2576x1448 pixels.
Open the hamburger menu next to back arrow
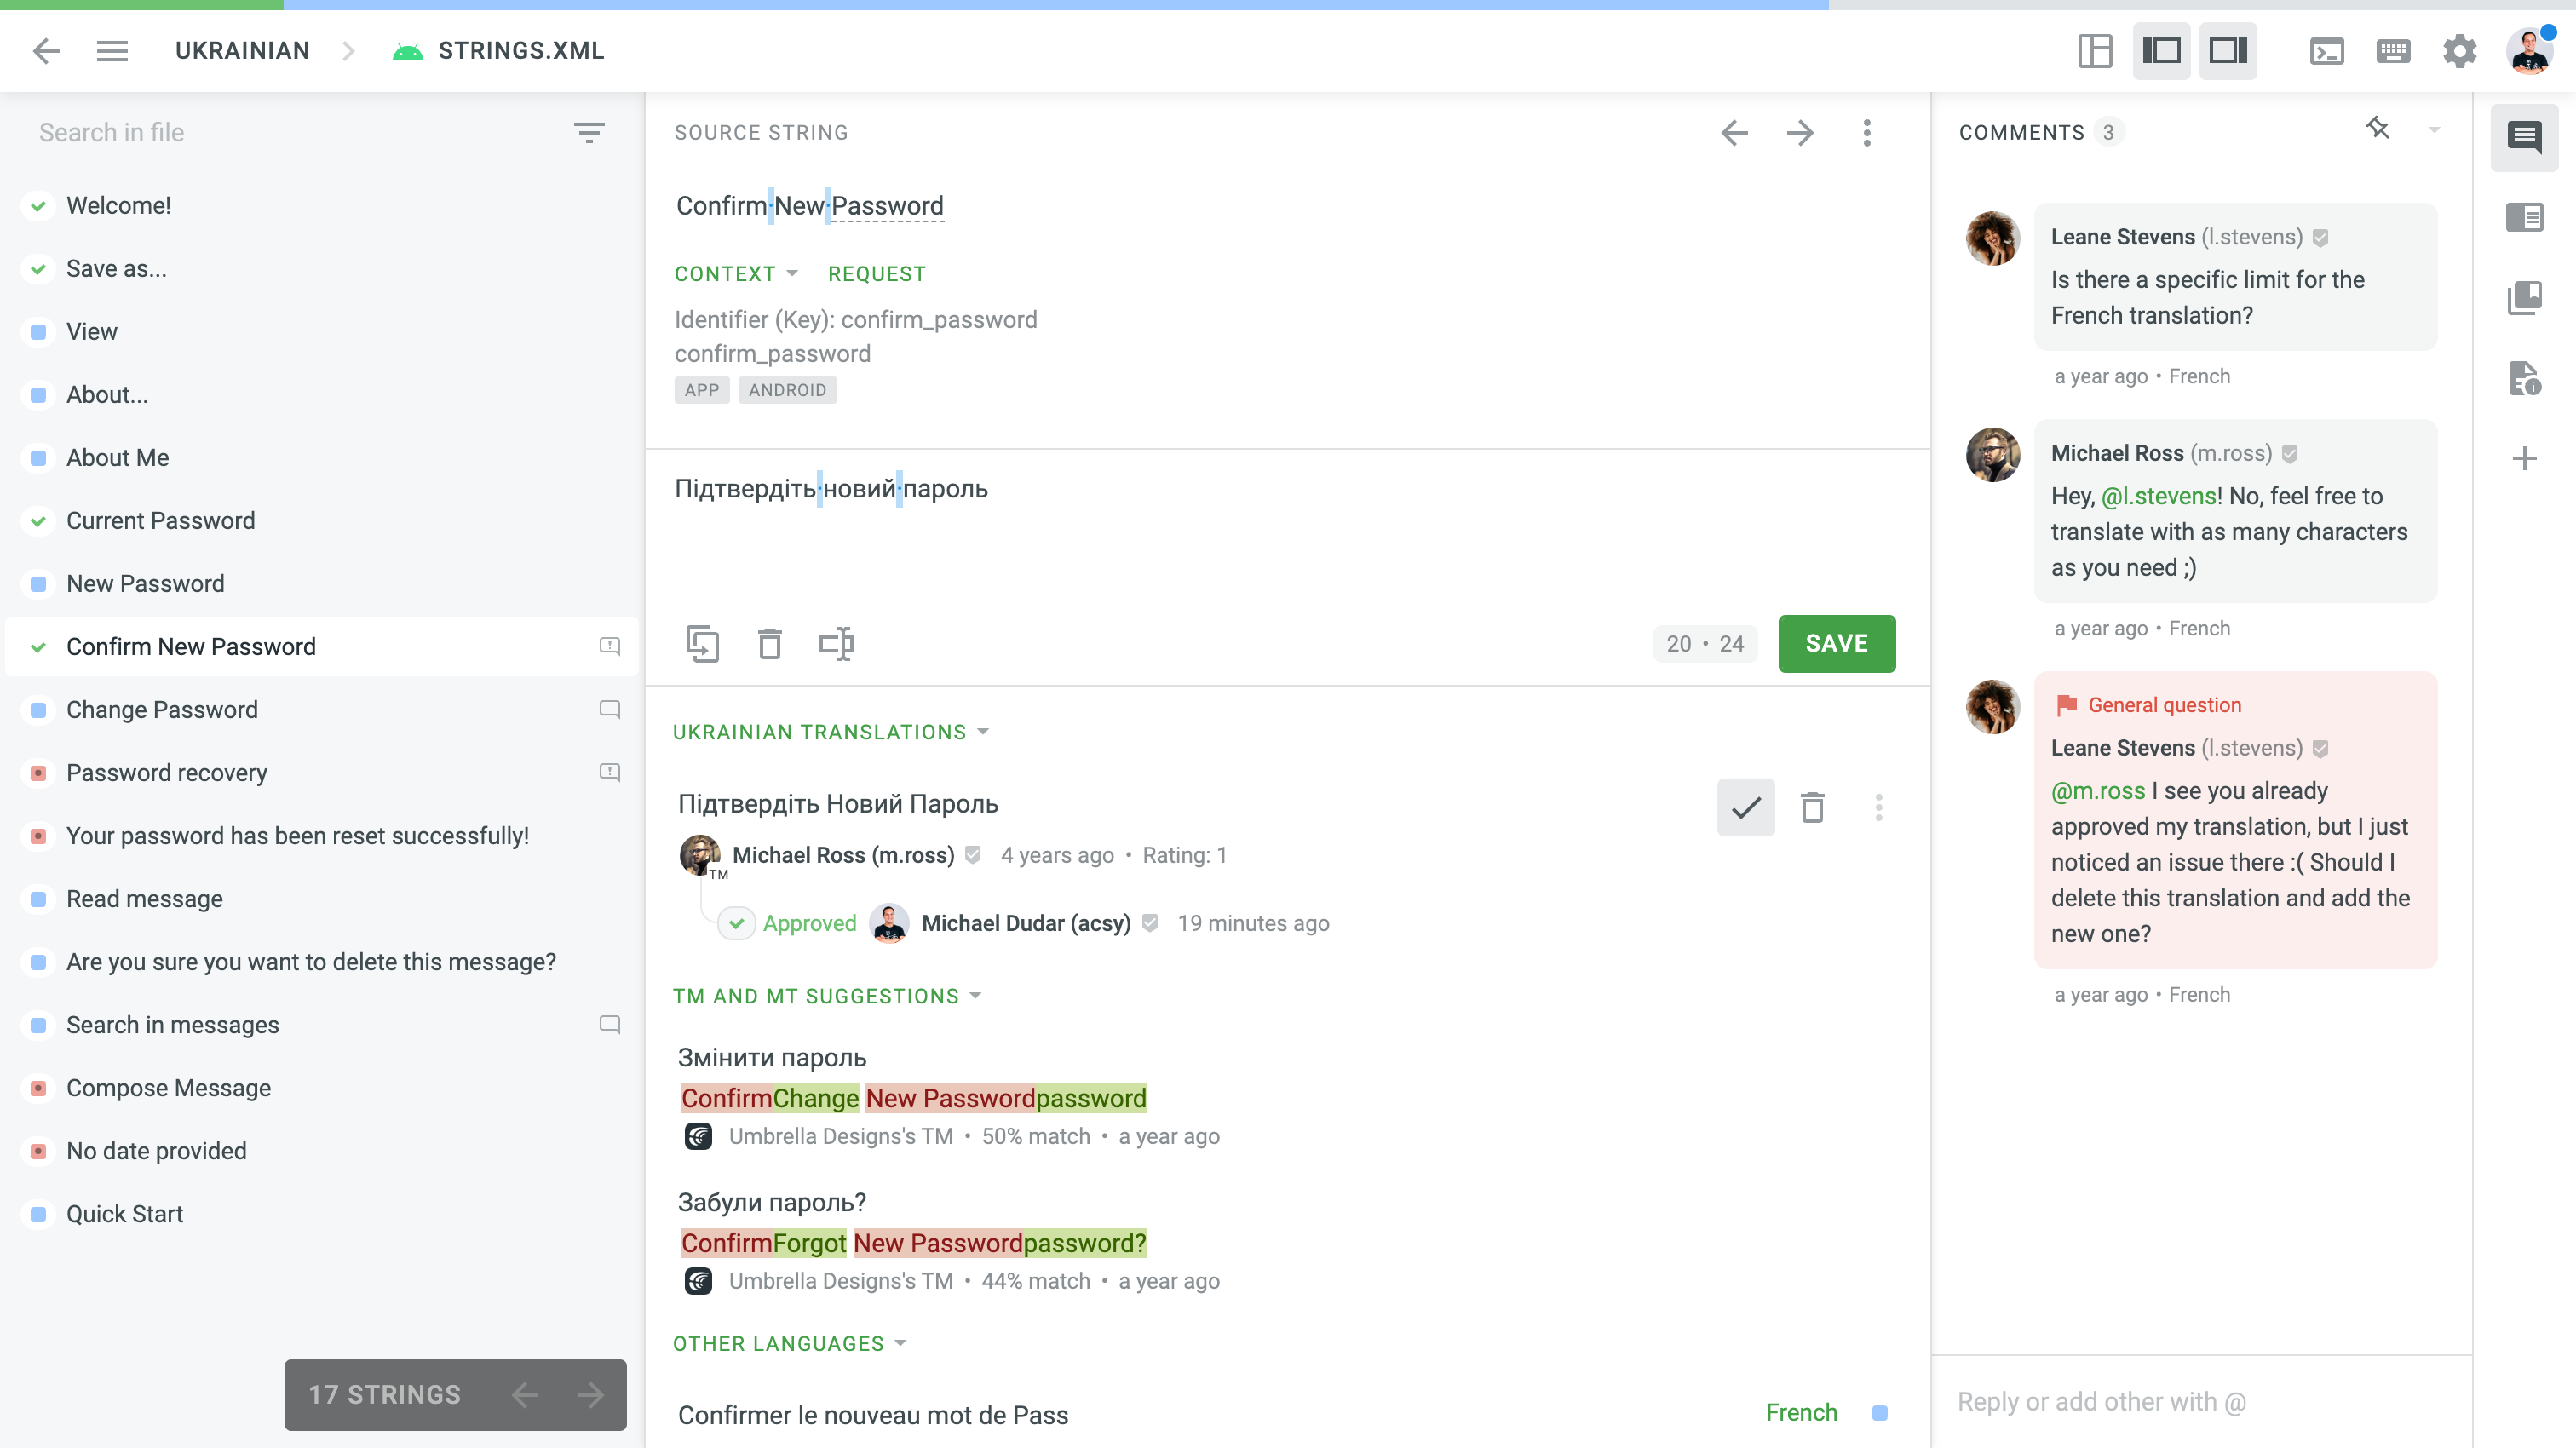pyautogui.click(x=113, y=51)
